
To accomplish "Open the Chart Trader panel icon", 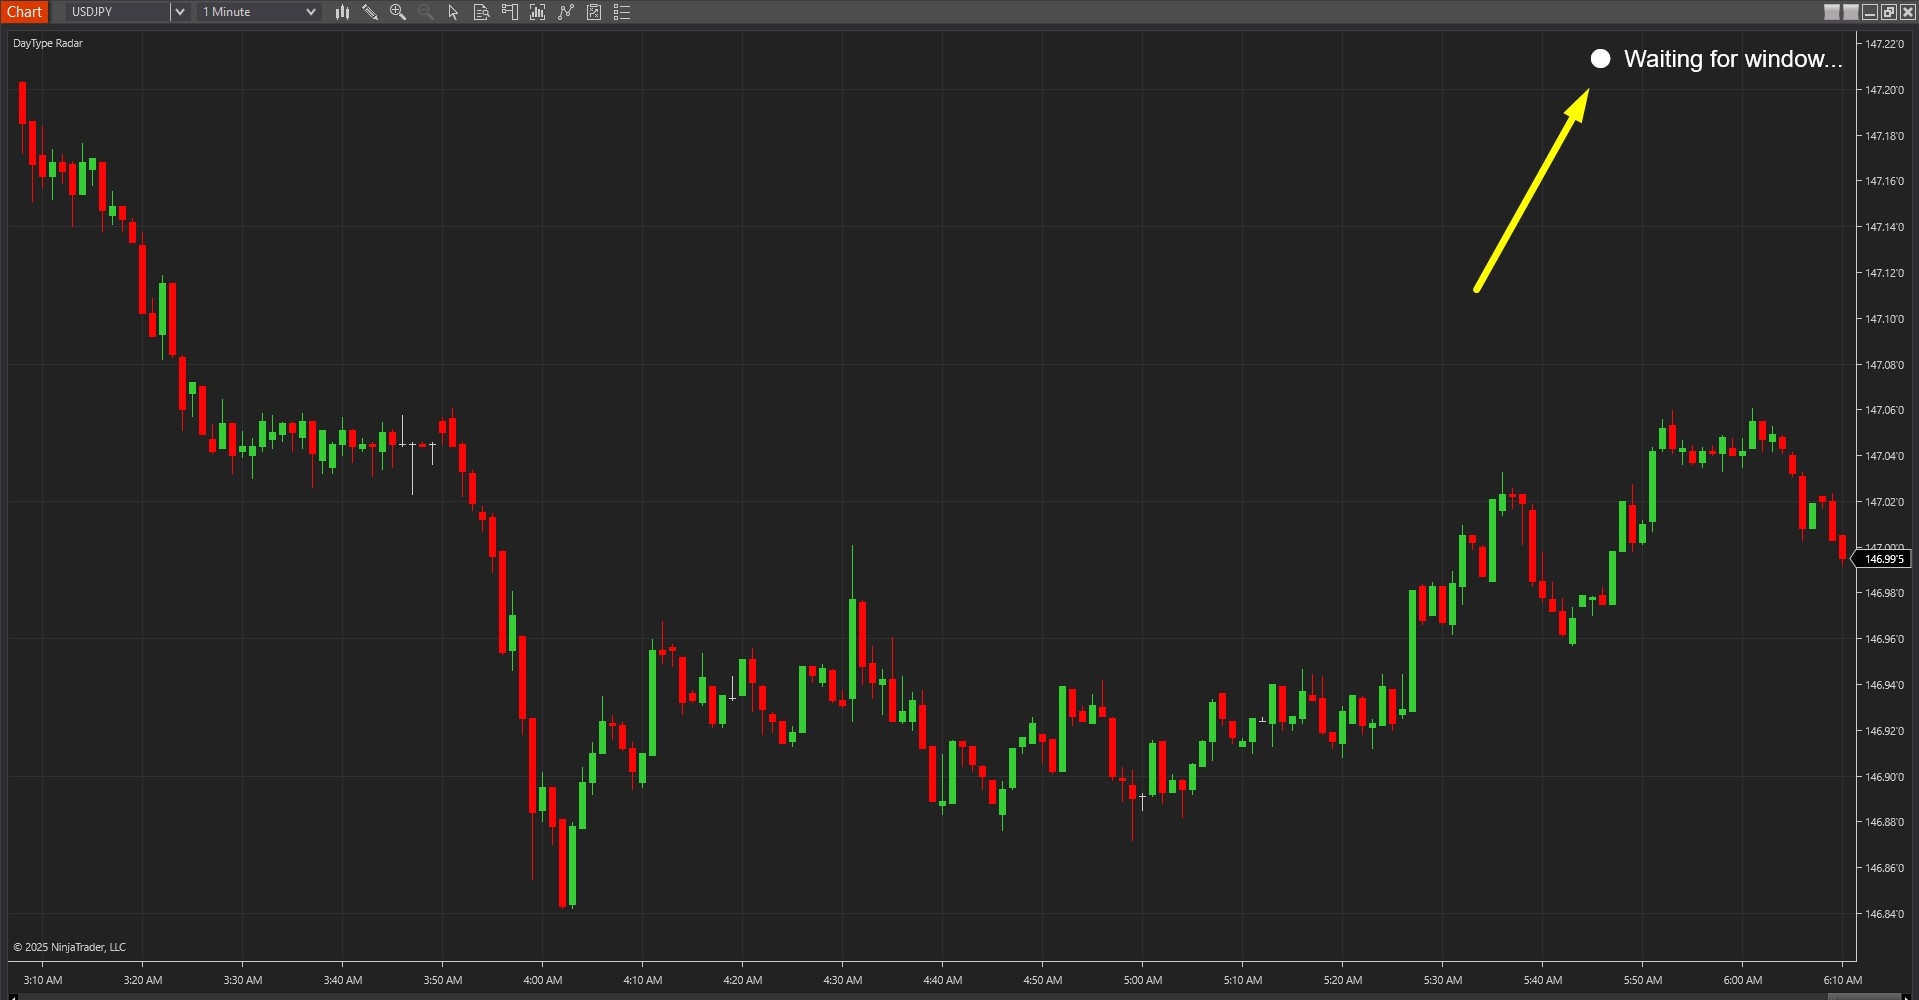I will tap(509, 12).
